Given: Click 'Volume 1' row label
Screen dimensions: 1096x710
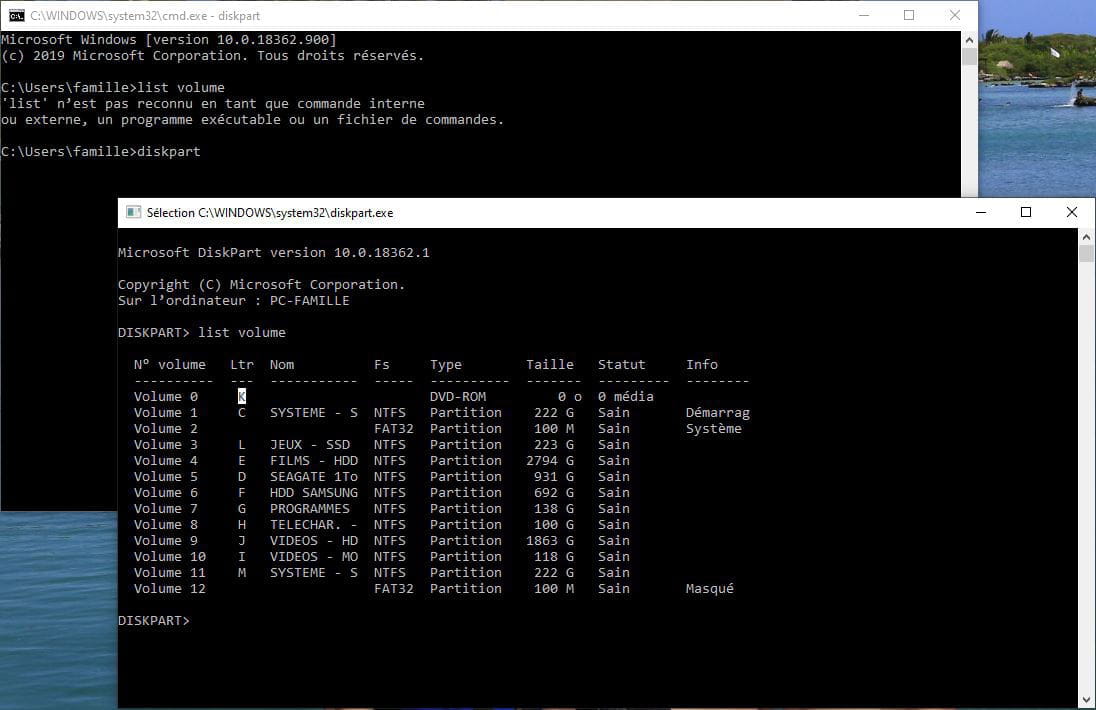Looking at the screenshot, I should 166,412.
